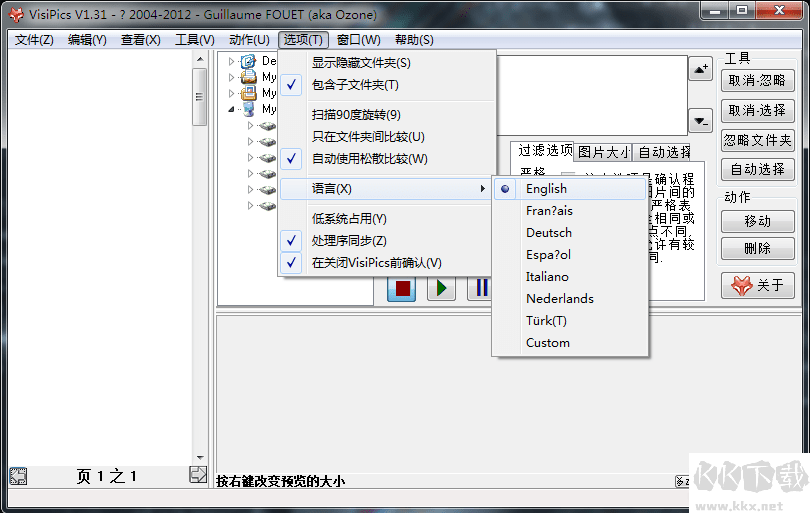
Task: Enable 扫描90度旋转(9) option
Action: 386,115
